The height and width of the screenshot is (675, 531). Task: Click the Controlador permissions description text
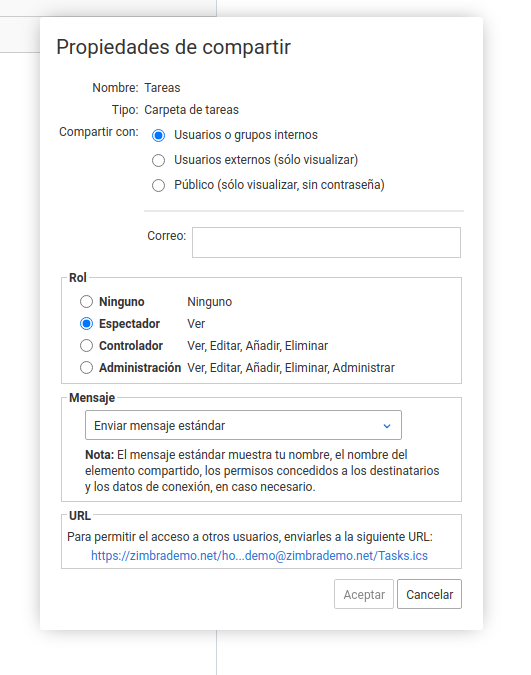point(258,346)
